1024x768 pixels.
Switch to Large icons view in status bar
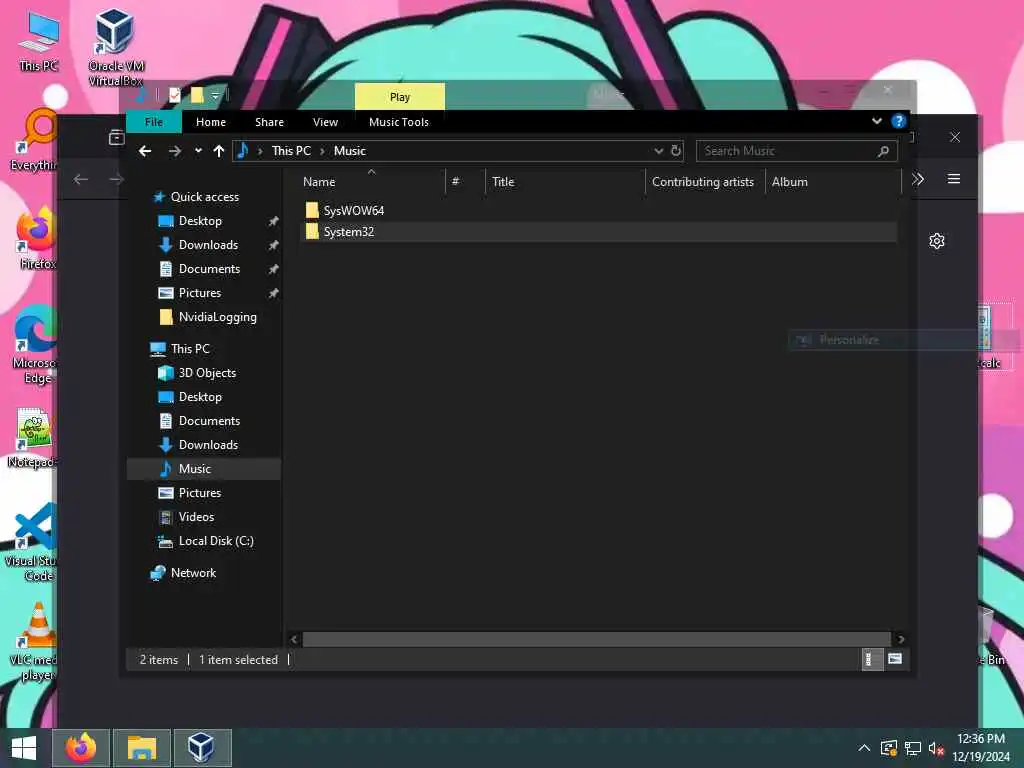895,659
